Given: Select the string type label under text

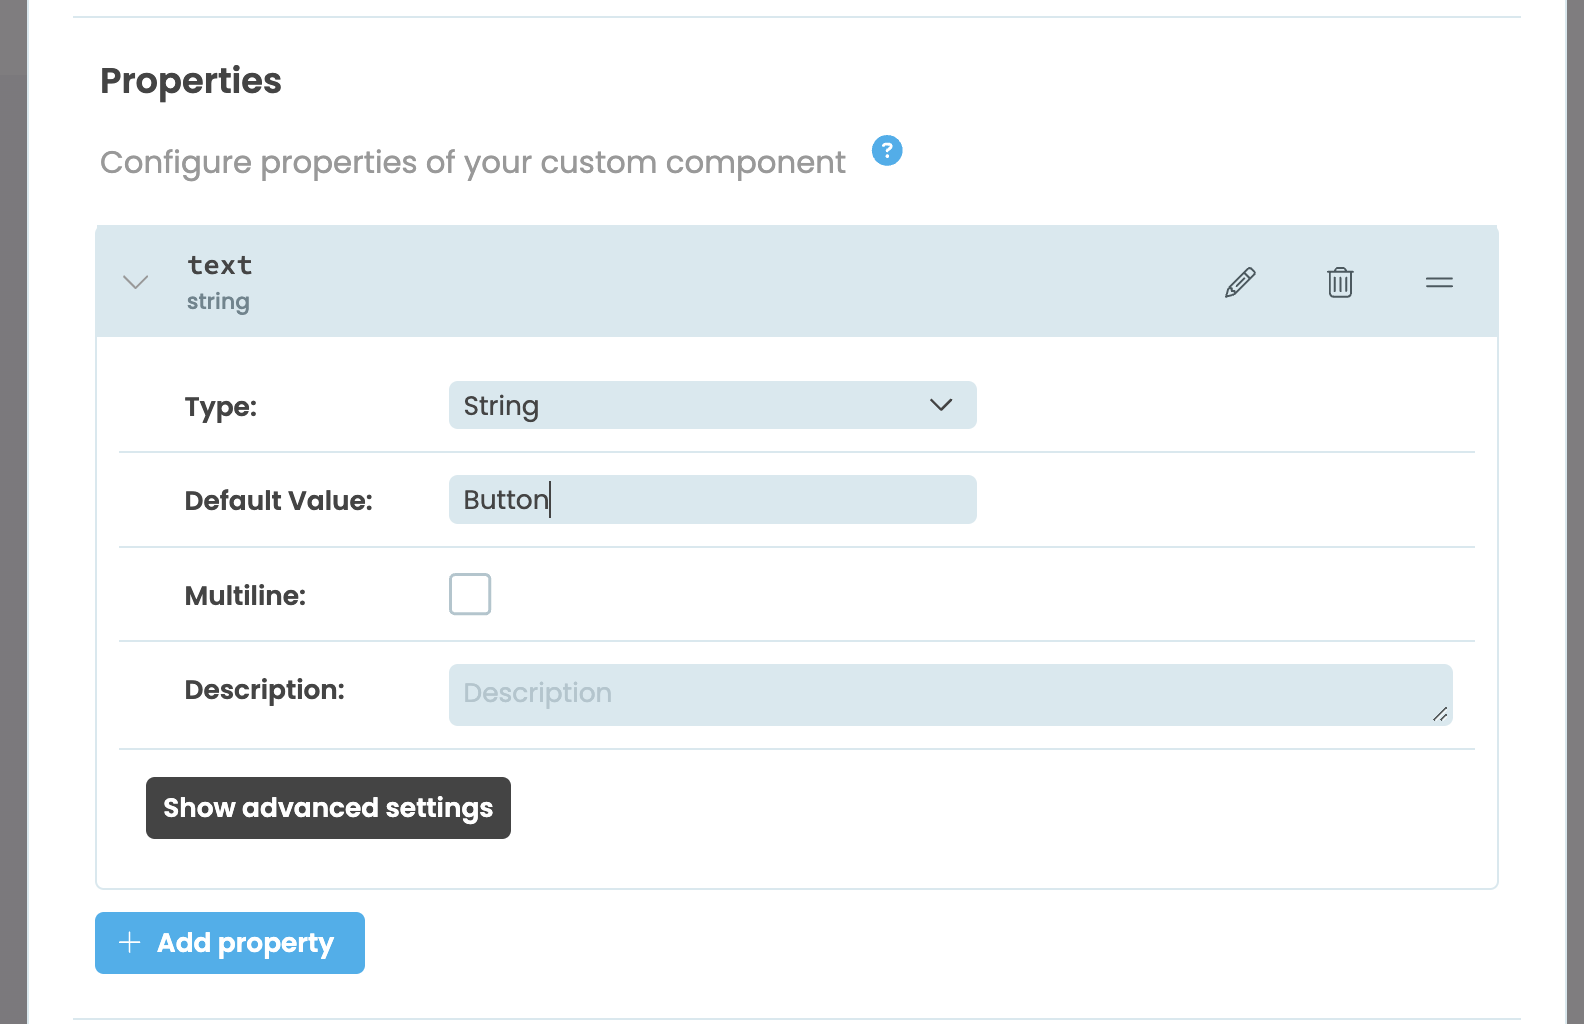Looking at the screenshot, I should tap(218, 301).
